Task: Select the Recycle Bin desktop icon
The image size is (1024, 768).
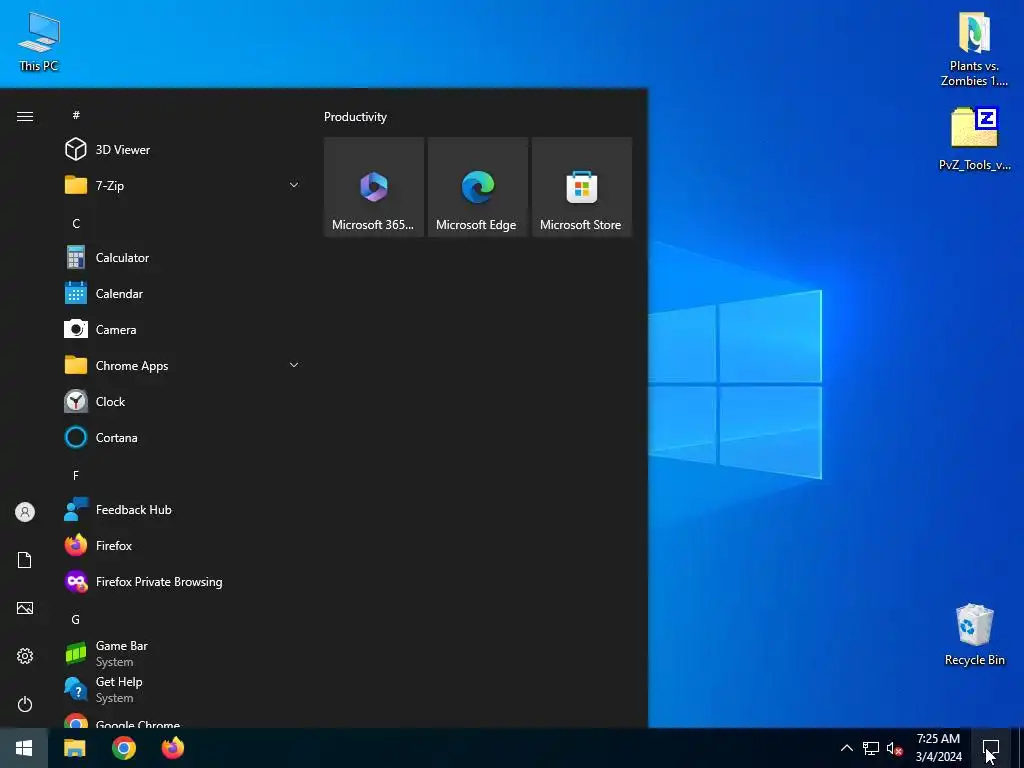Action: click(x=974, y=635)
